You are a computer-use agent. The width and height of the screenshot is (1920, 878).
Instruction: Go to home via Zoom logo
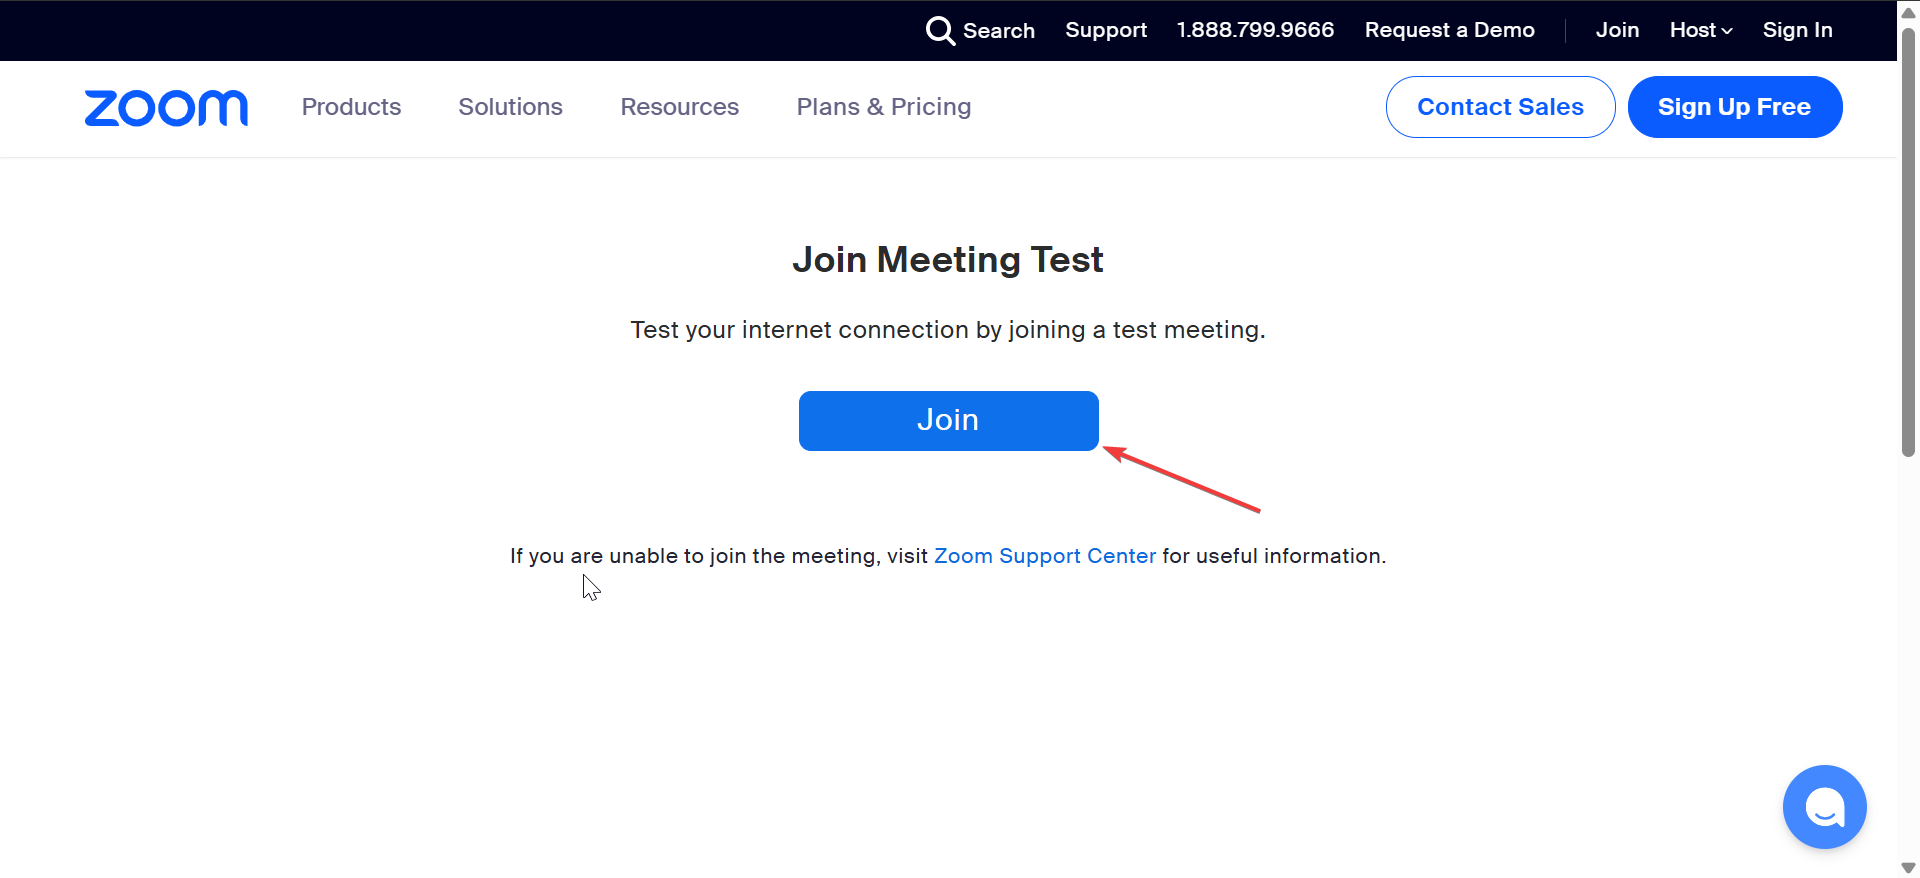[166, 108]
